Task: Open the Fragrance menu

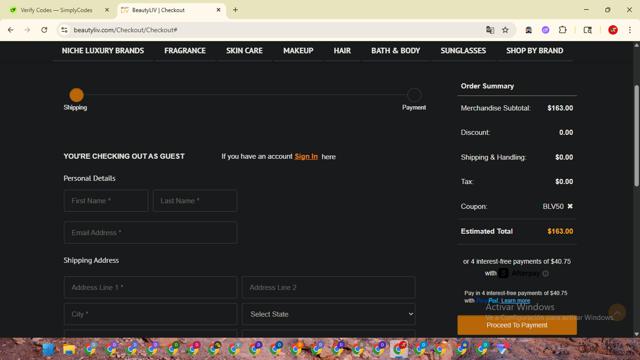Action: point(185,51)
